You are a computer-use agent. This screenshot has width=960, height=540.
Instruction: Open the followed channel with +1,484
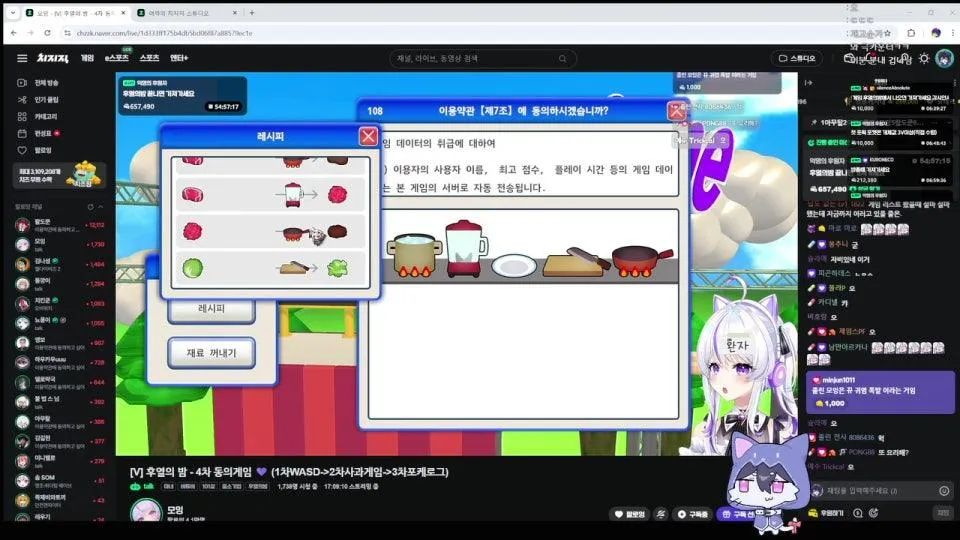pos(59,264)
